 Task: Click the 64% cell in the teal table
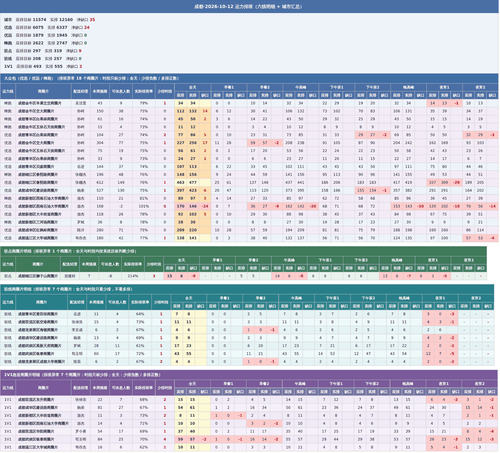click(x=140, y=314)
